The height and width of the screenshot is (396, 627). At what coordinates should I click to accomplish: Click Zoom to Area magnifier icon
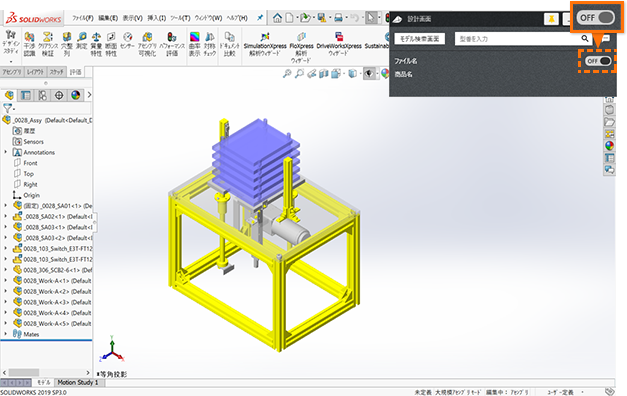299,73
